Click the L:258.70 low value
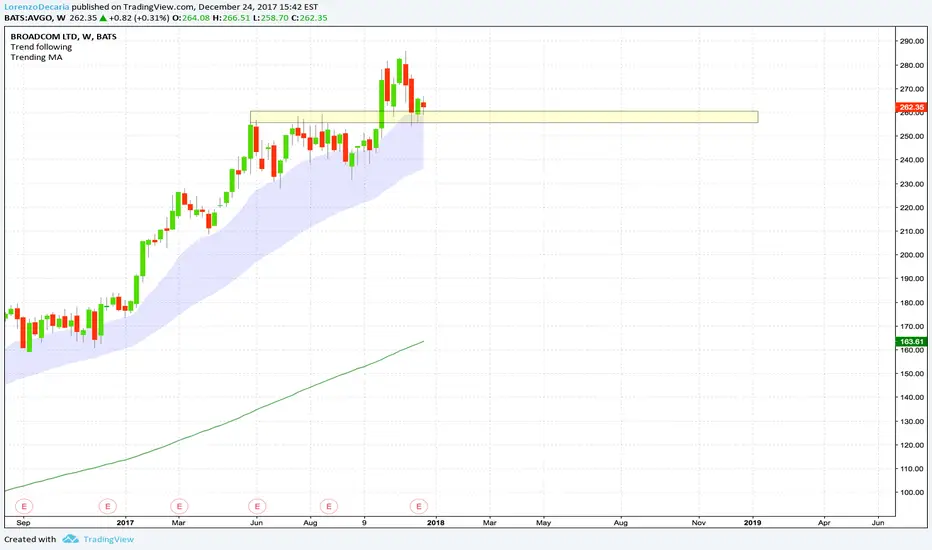The width and height of the screenshot is (932, 550). pyautogui.click(x=270, y=18)
